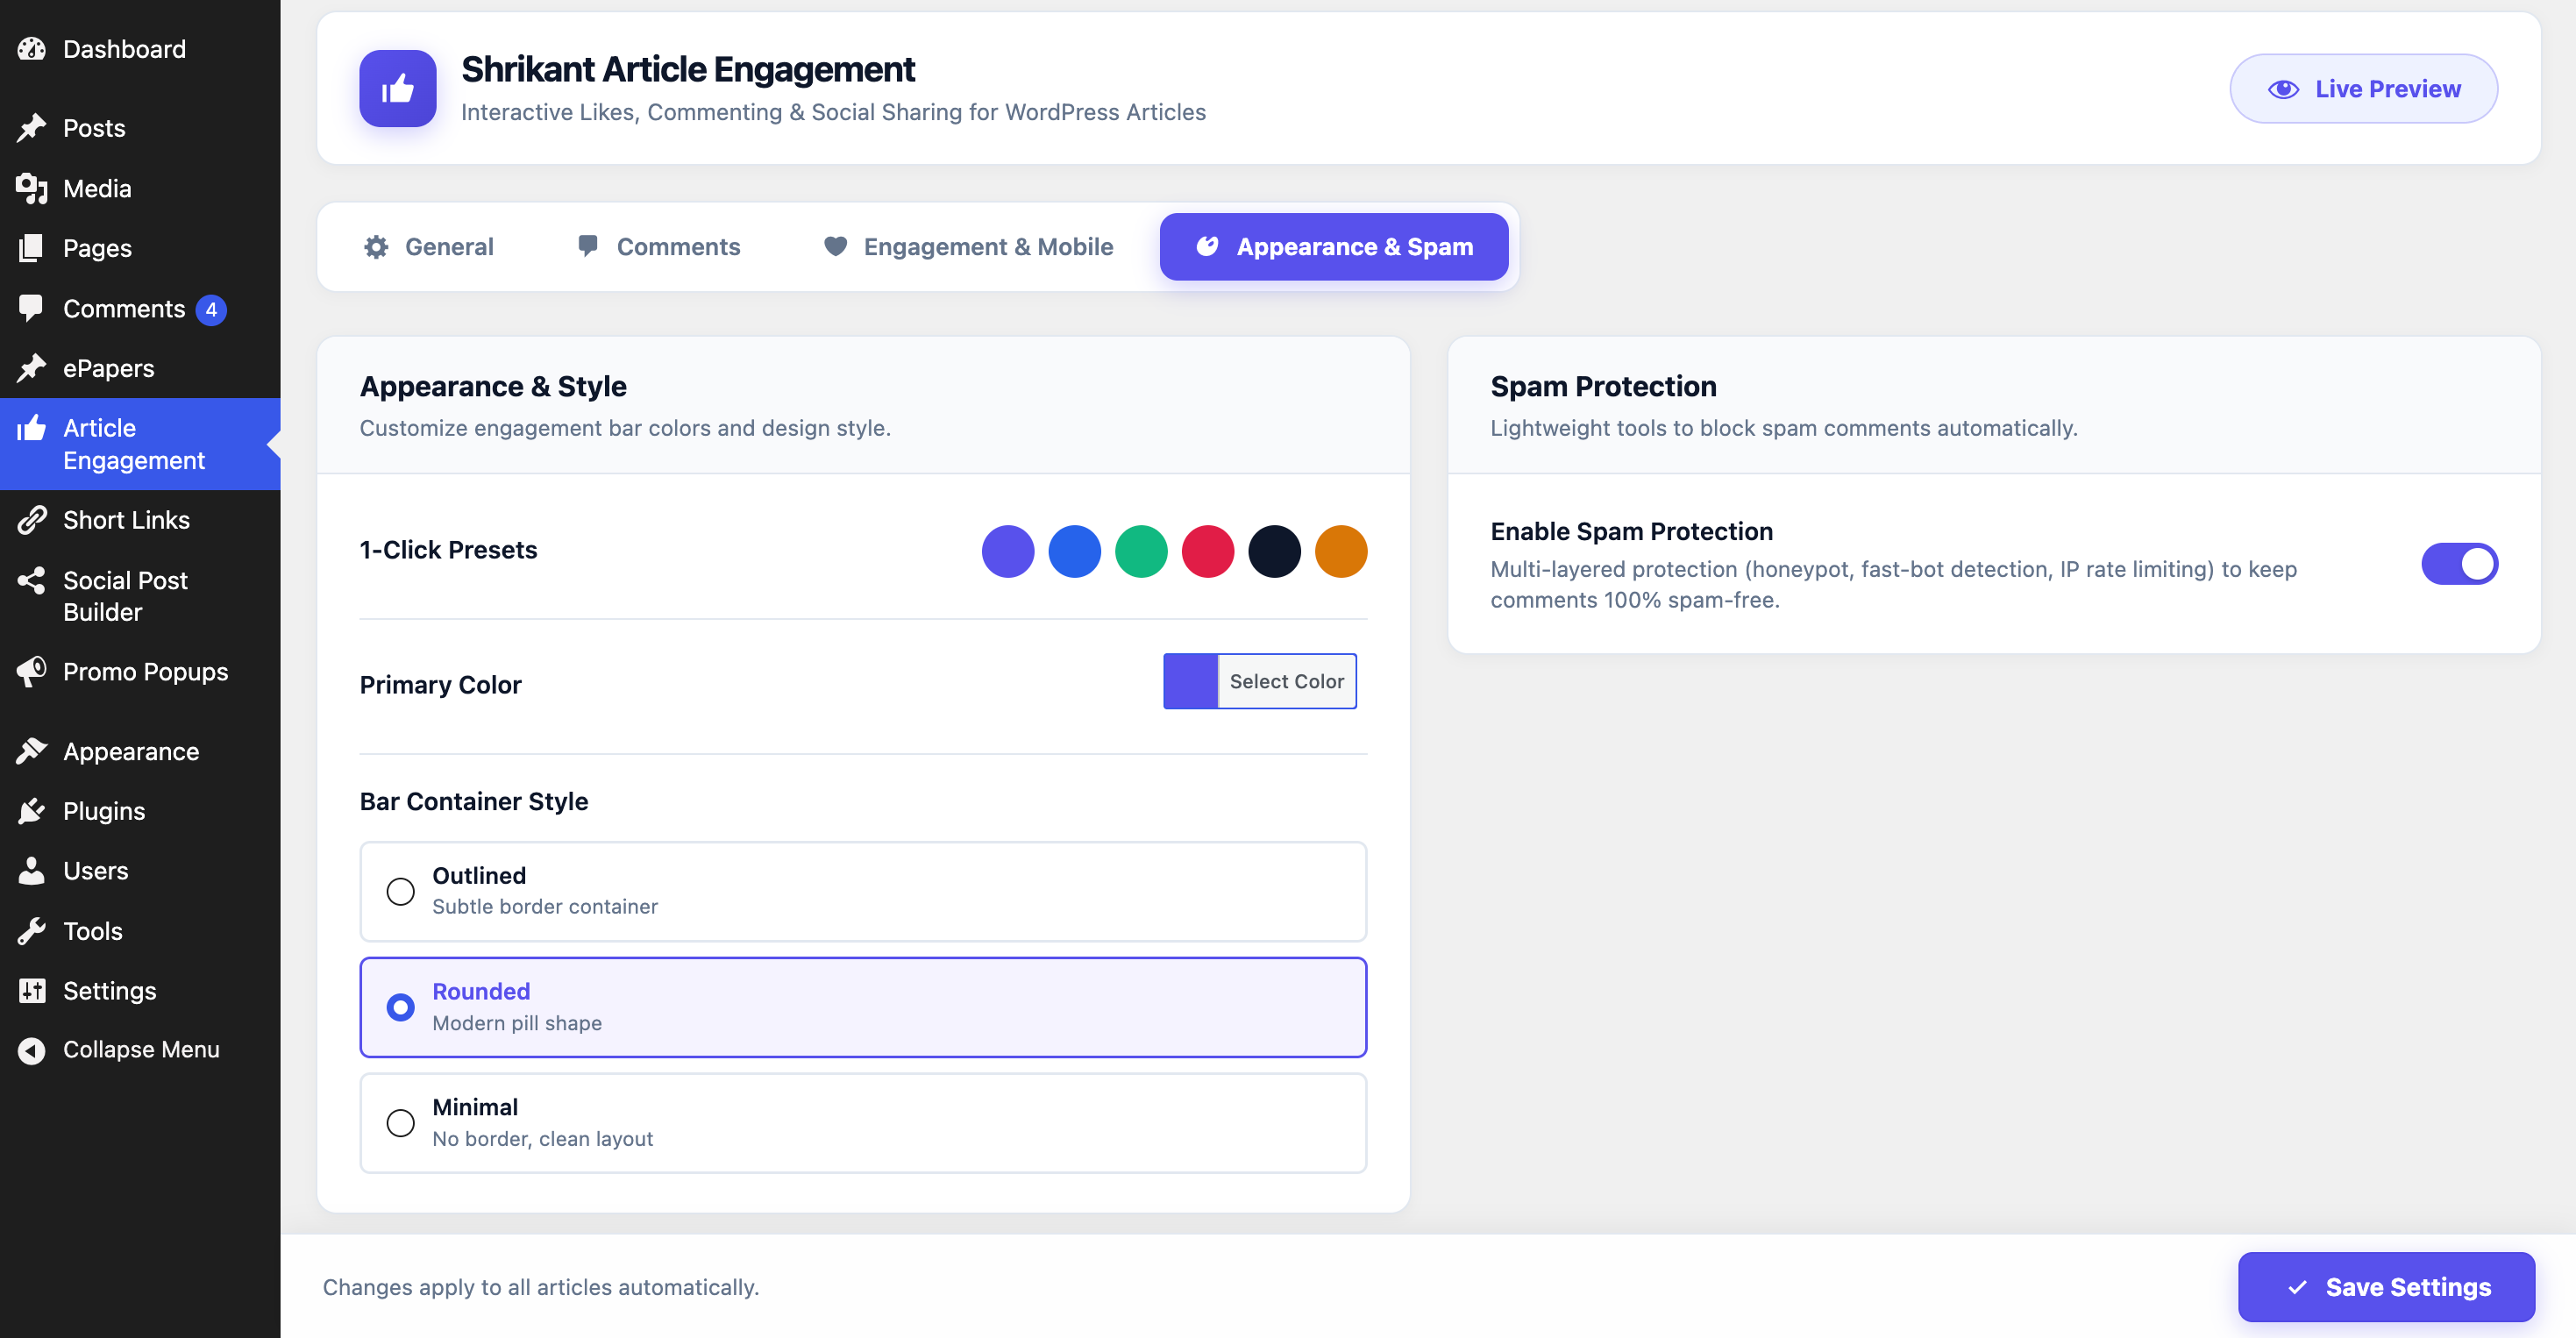Apply the indigo purple color preset
Image resolution: width=2576 pixels, height=1338 pixels.
(1008, 551)
